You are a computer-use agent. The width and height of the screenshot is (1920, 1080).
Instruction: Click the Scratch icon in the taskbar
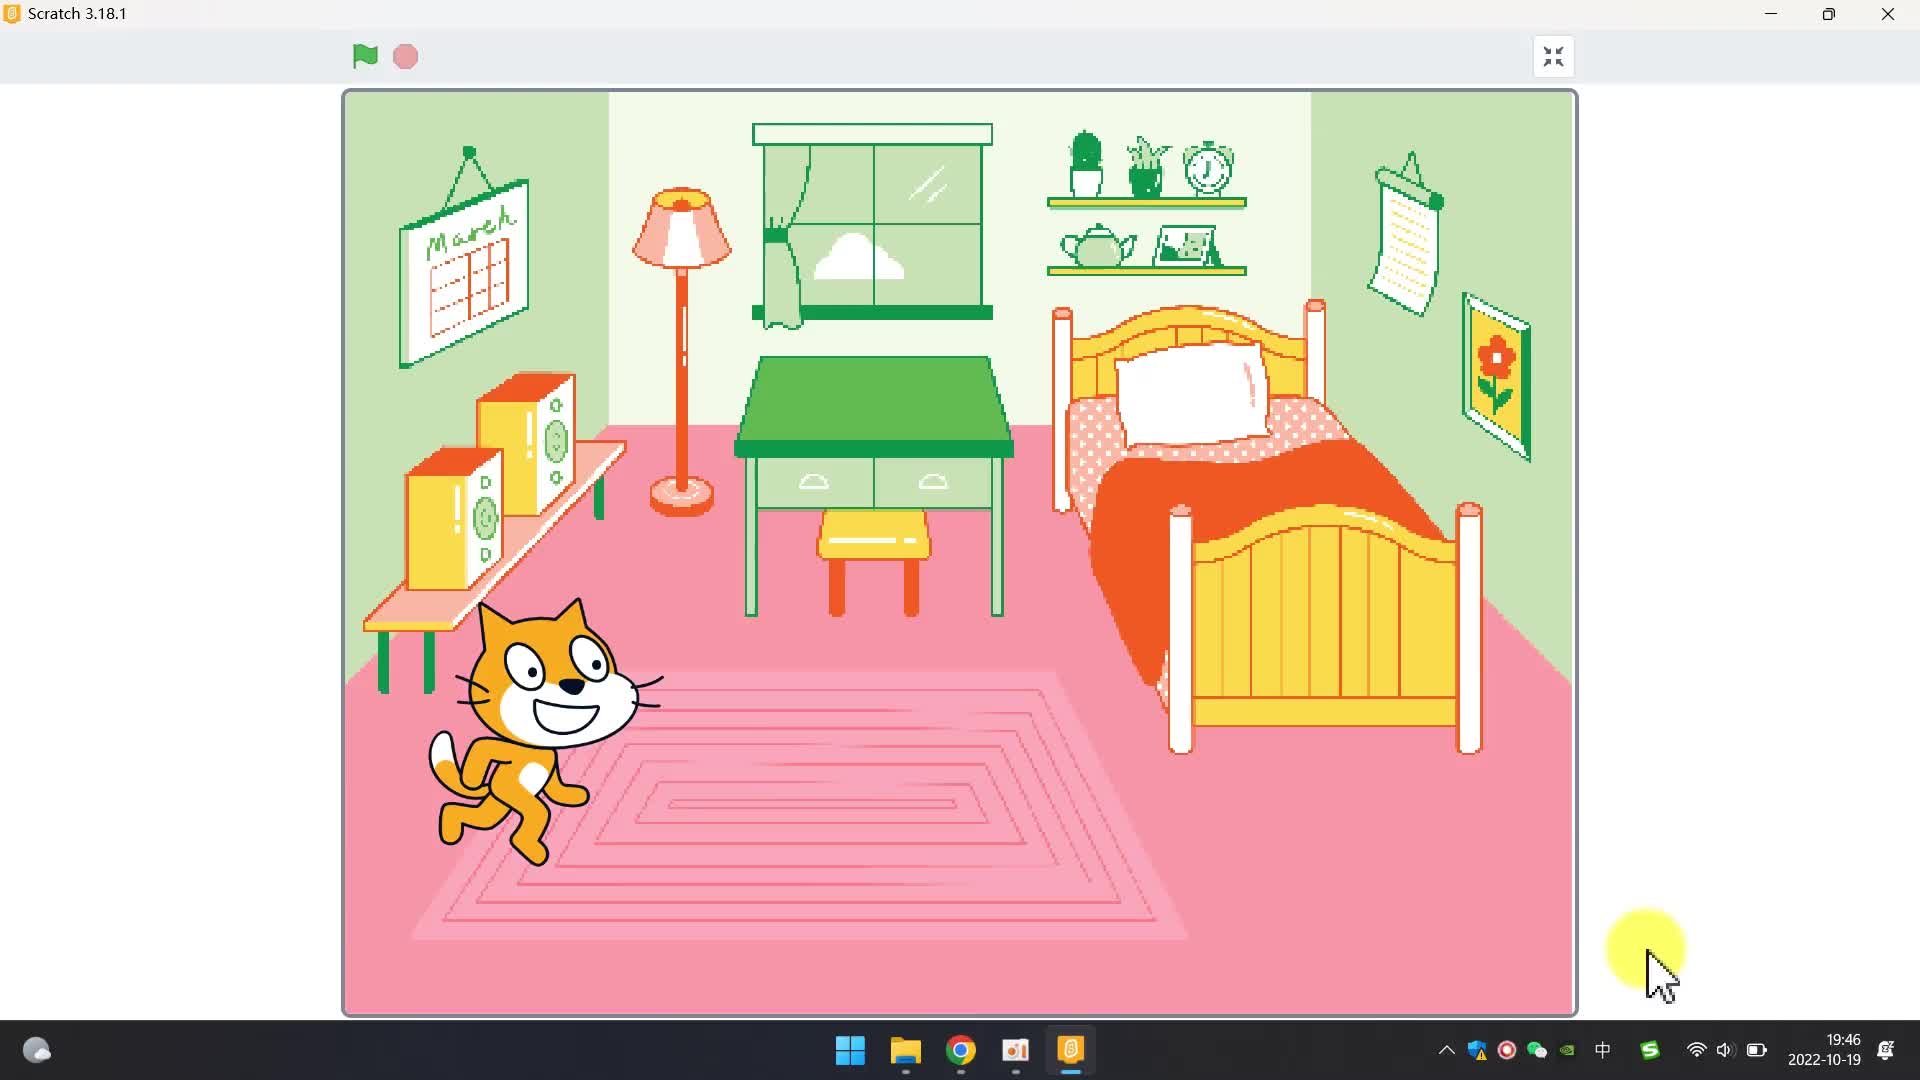1071,1050
